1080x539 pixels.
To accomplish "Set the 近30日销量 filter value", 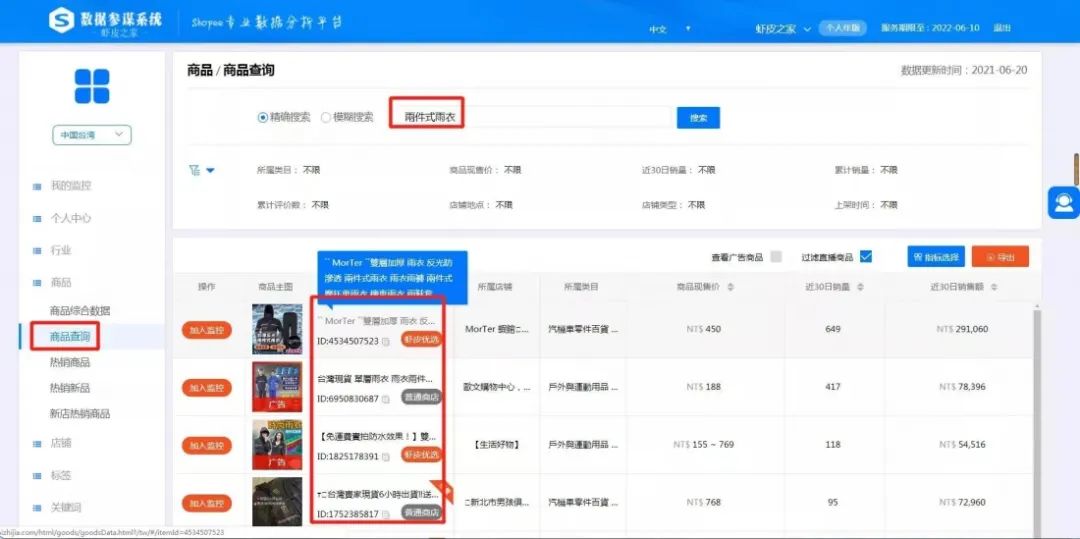I will [x=706, y=170].
